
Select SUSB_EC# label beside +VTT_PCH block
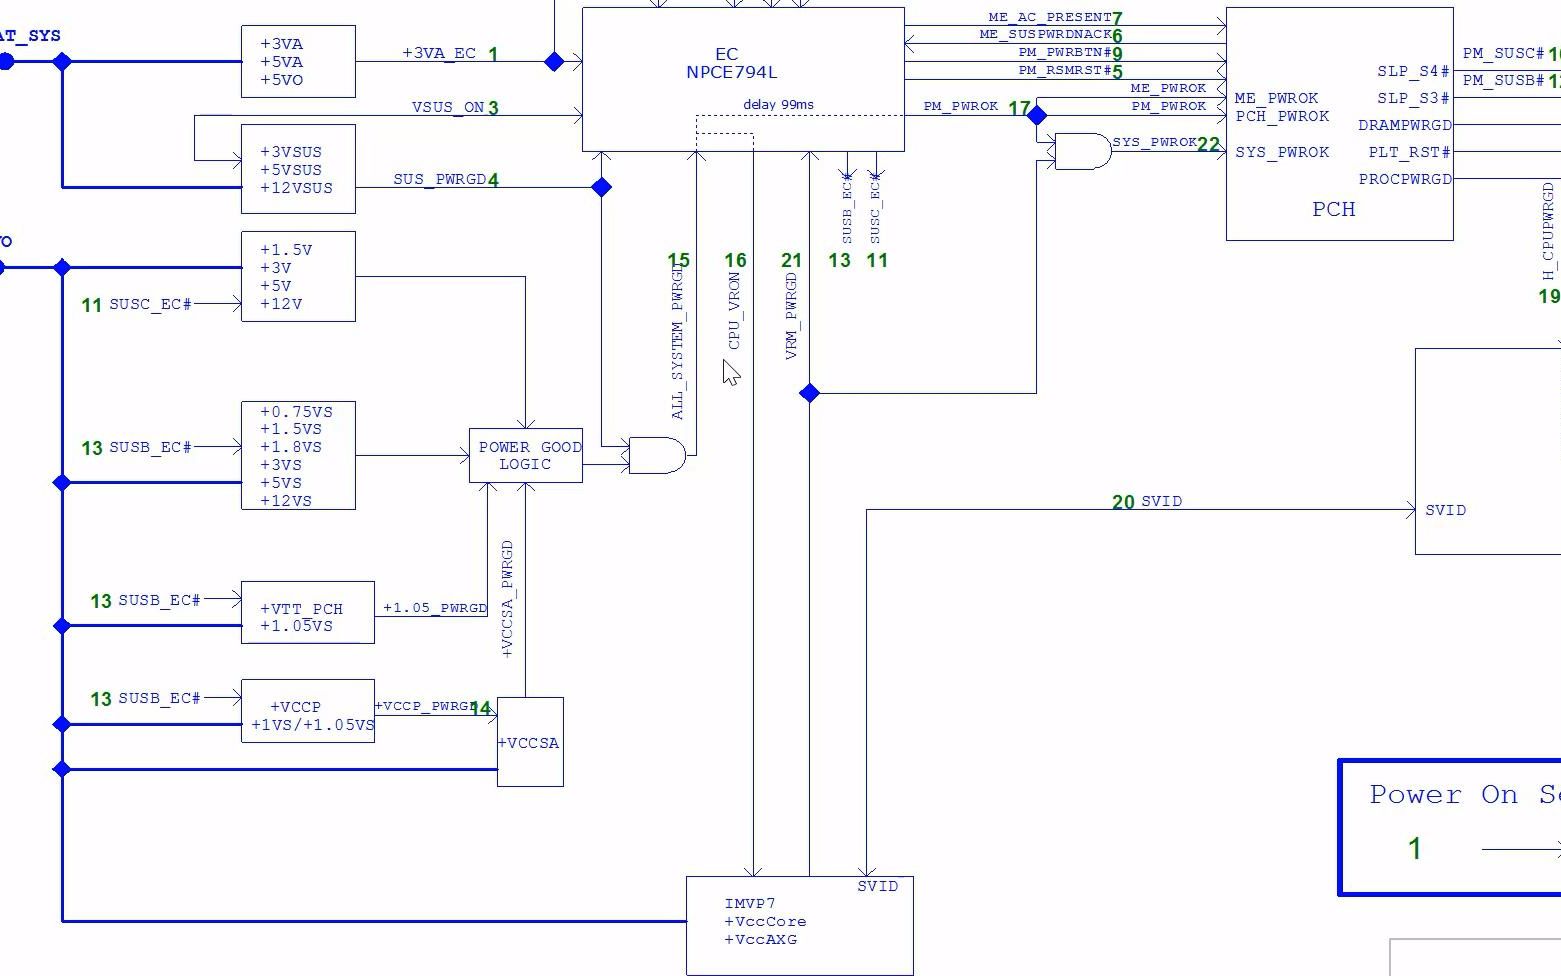pyautogui.click(x=159, y=600)
